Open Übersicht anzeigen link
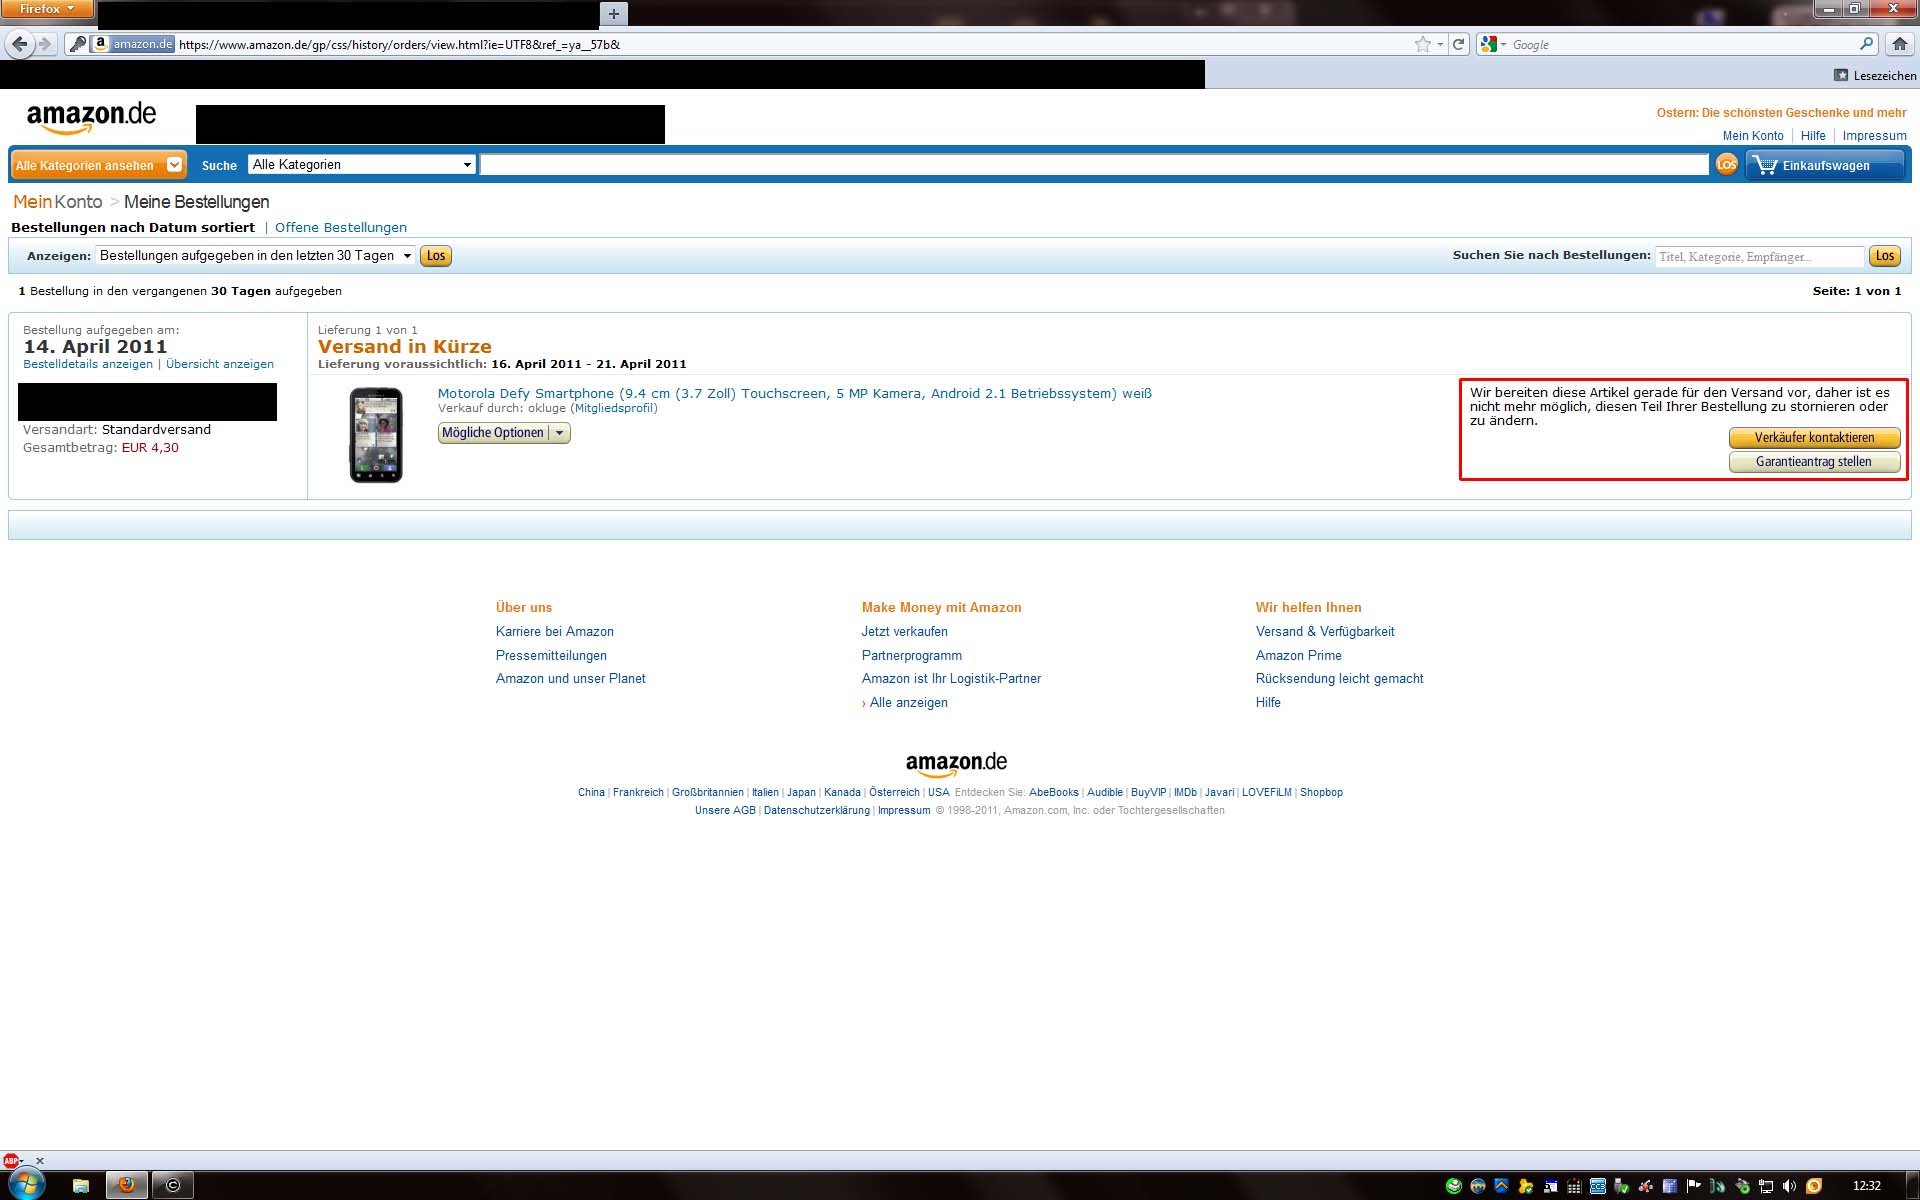 click(220, 364)
